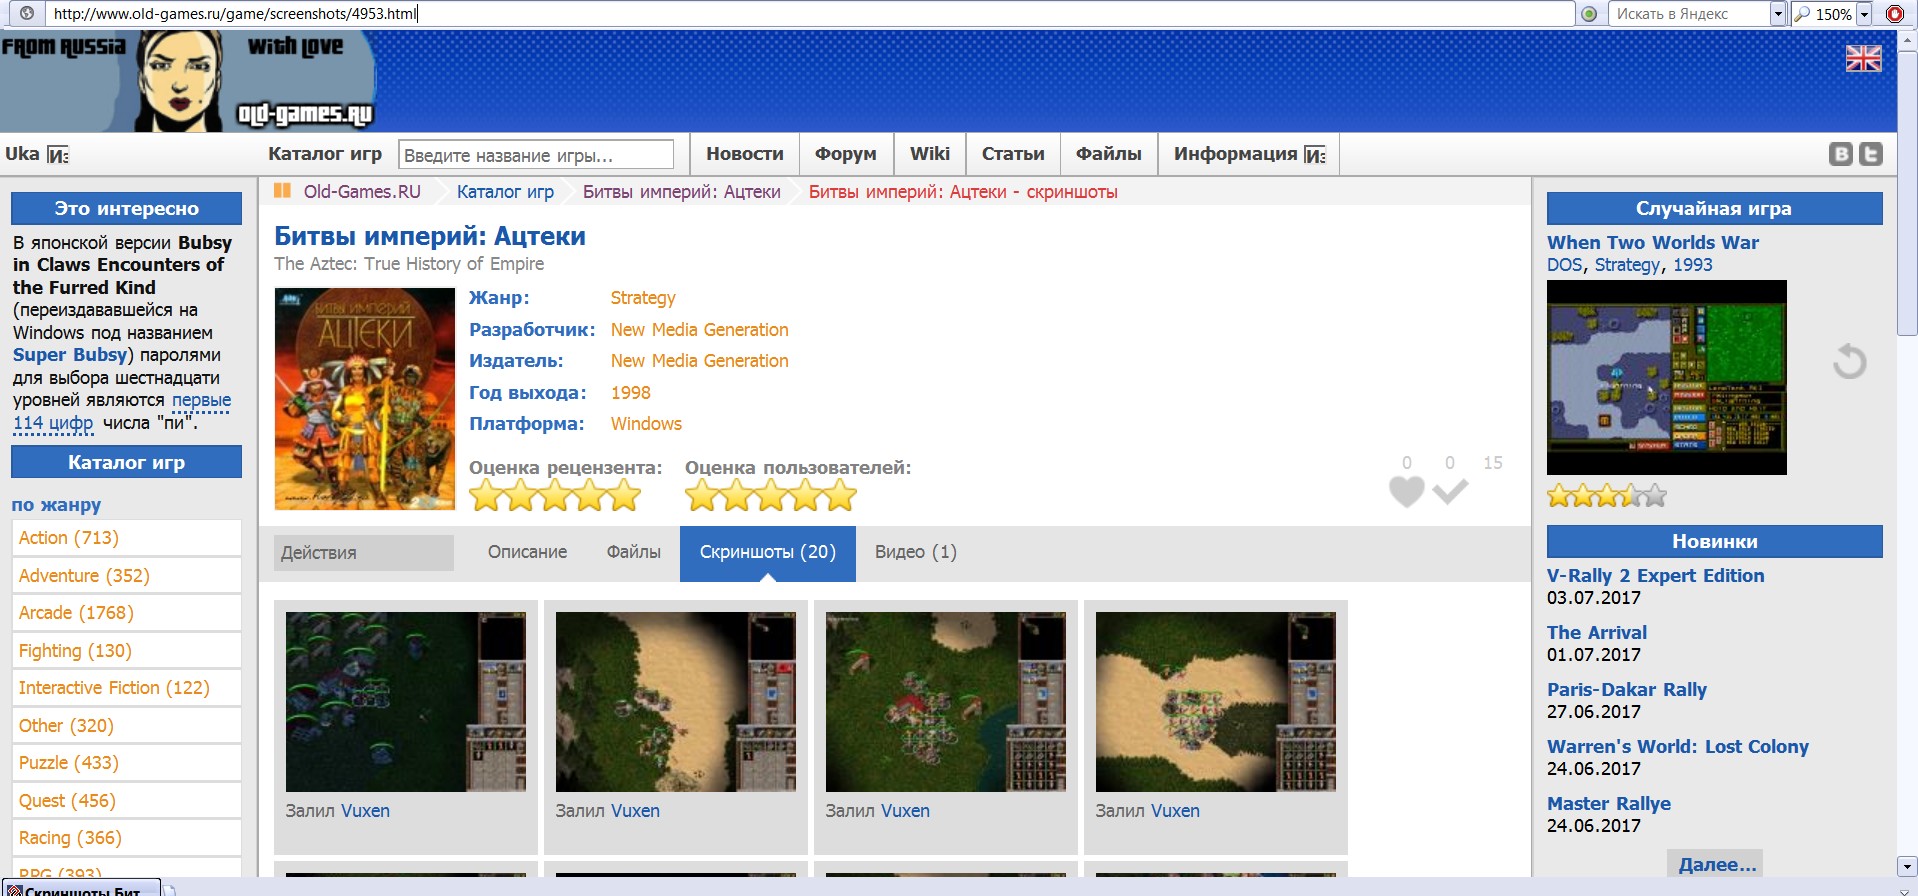Refresh the random game with the circular arrow
Screen dimensions: 1918x896
[1849, 361]
